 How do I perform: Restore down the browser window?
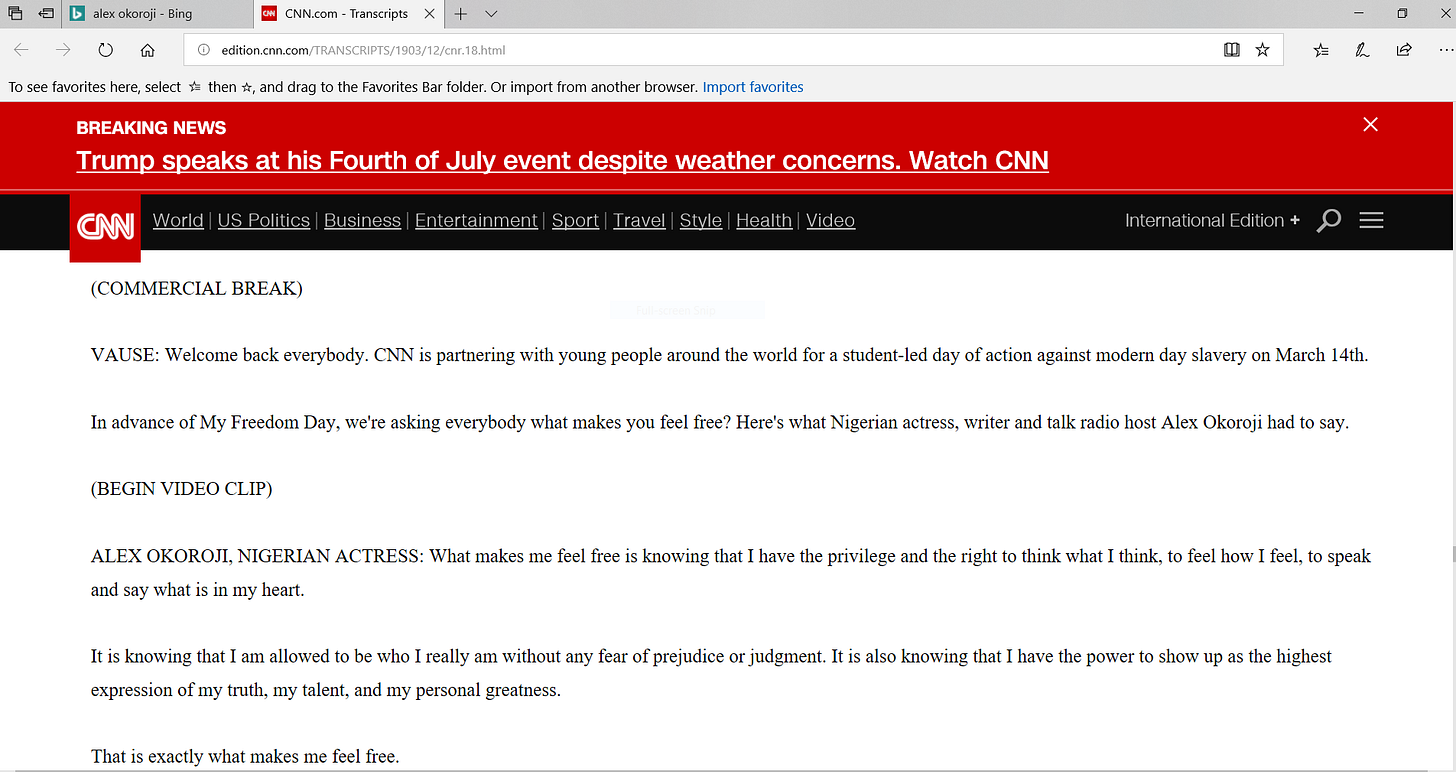coord(1403,14)
